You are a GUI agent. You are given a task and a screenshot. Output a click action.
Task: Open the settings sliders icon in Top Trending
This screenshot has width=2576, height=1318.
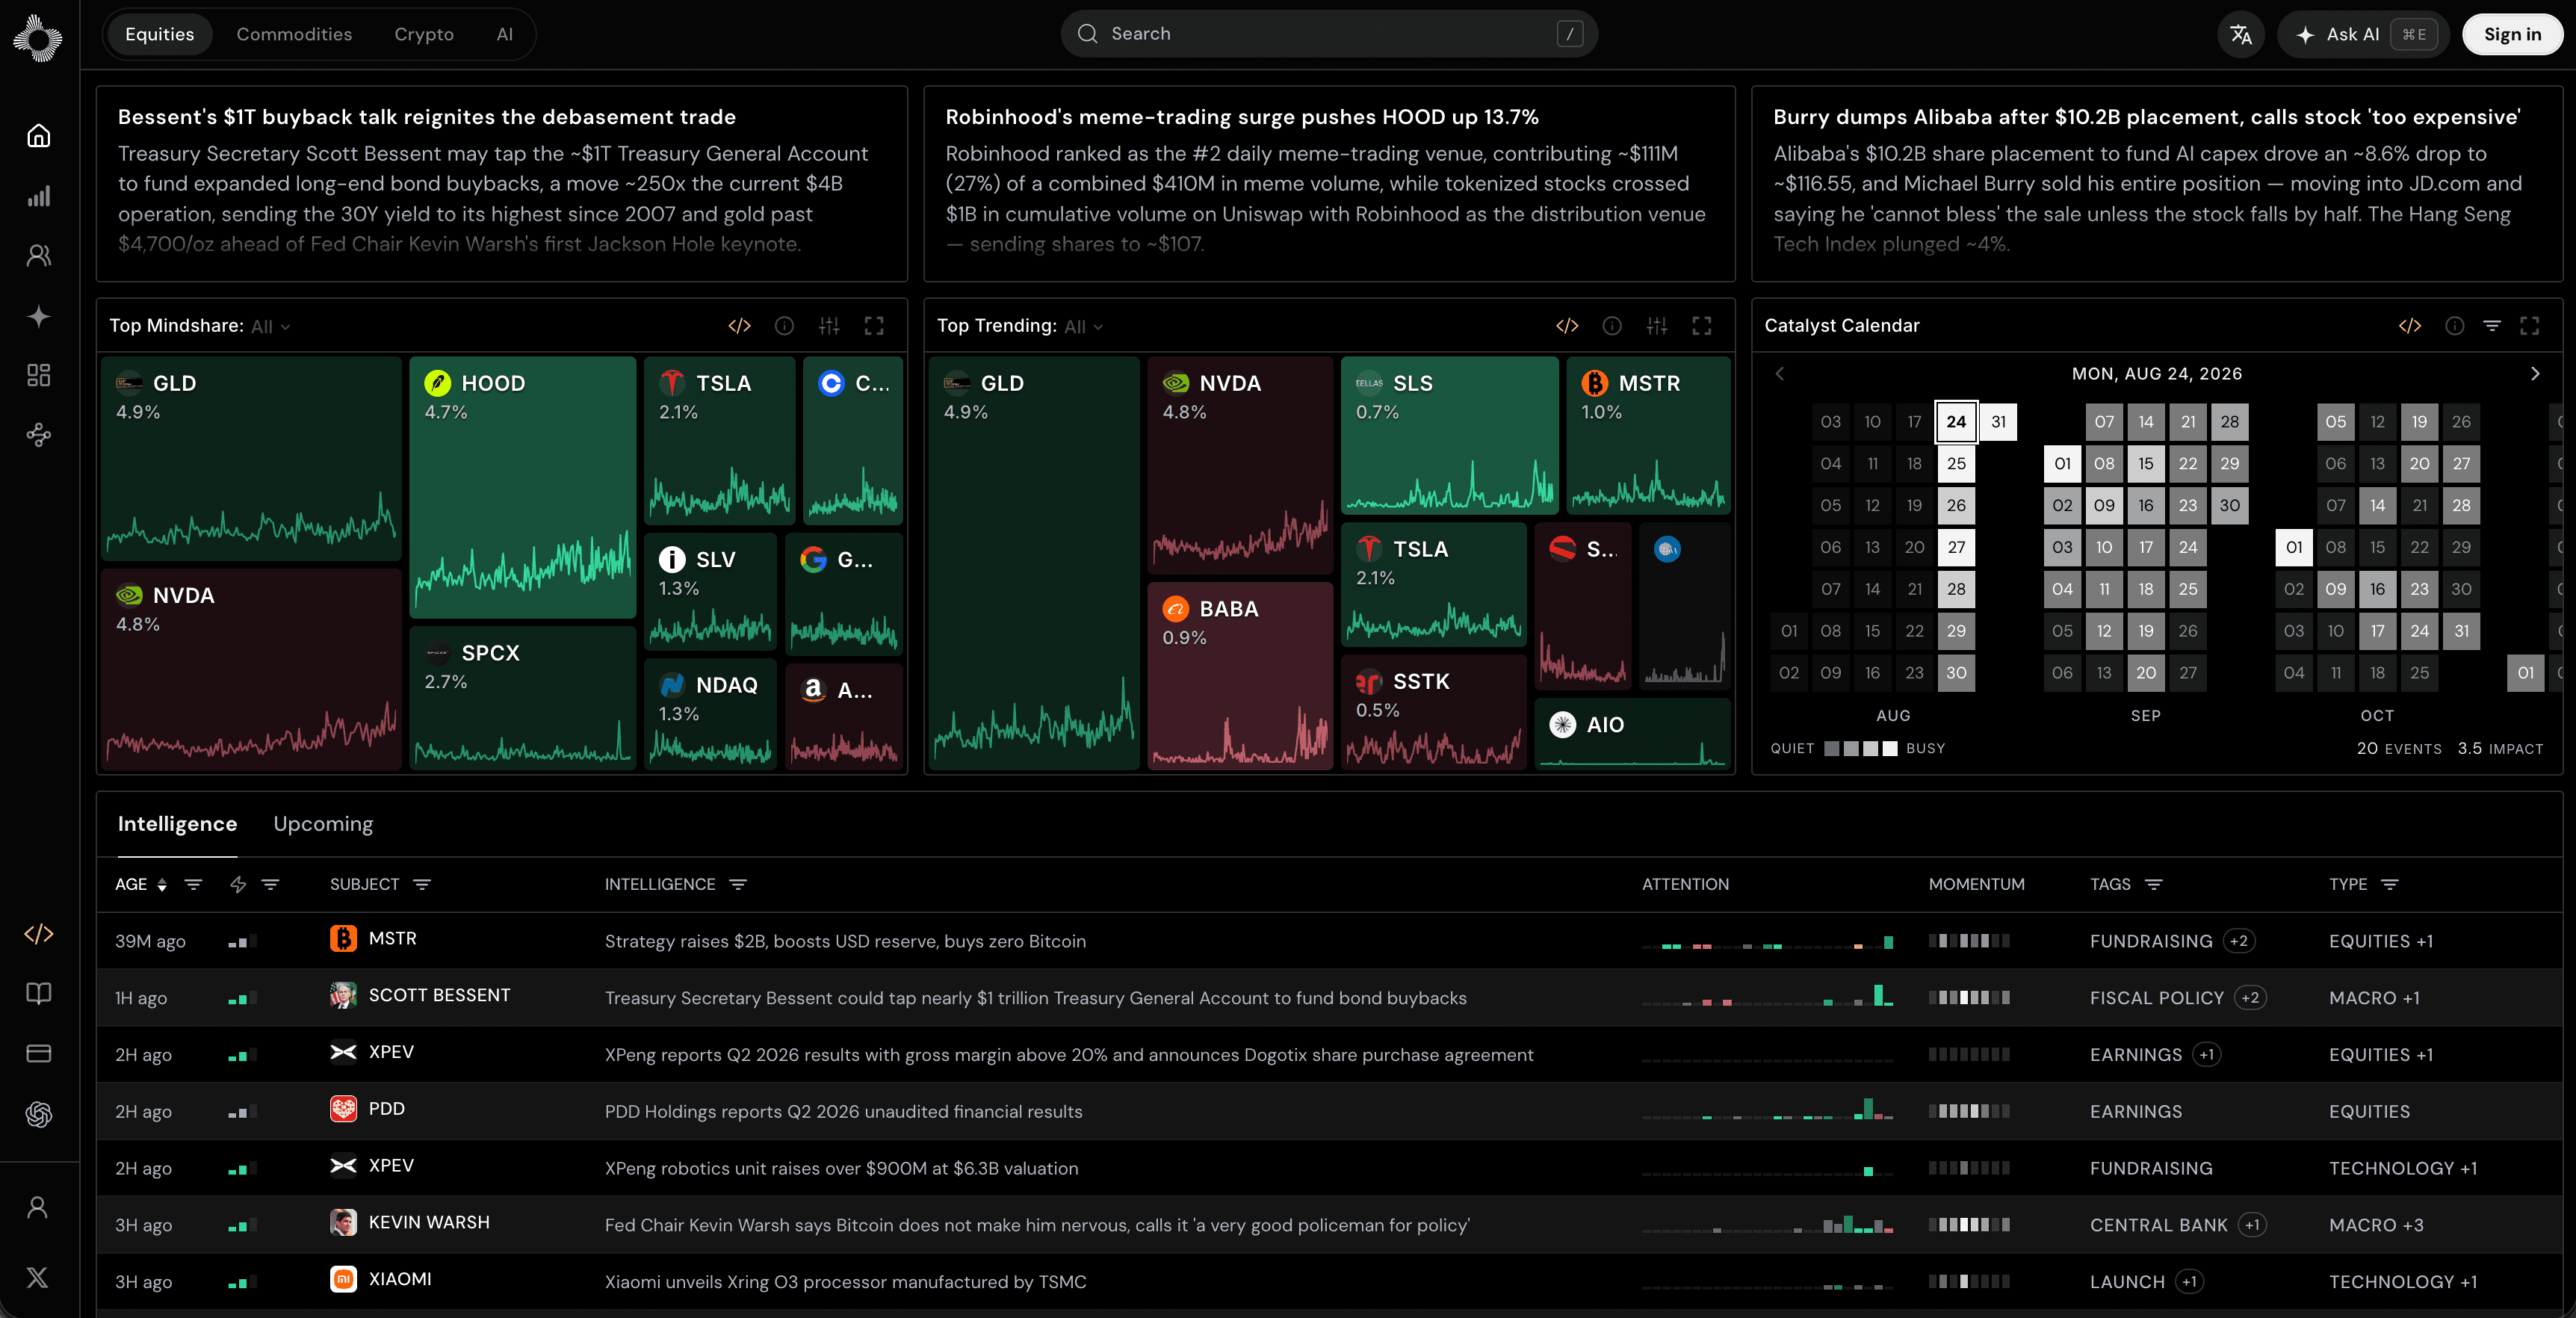tap(1657, 326)
